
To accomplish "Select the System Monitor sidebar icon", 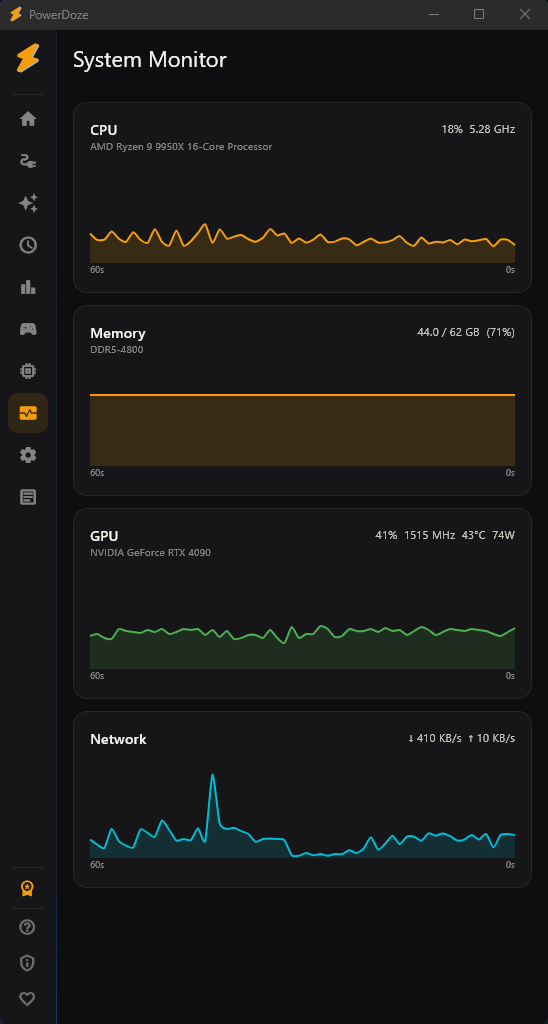I will (x=28, y=413).
